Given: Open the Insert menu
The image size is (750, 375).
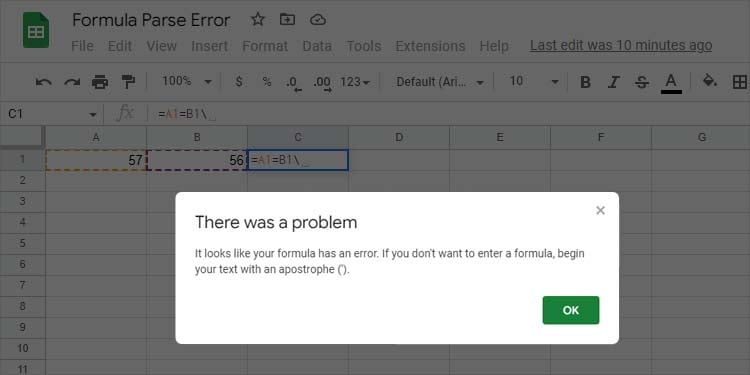Looking at the screenshot, I should 210,46.
